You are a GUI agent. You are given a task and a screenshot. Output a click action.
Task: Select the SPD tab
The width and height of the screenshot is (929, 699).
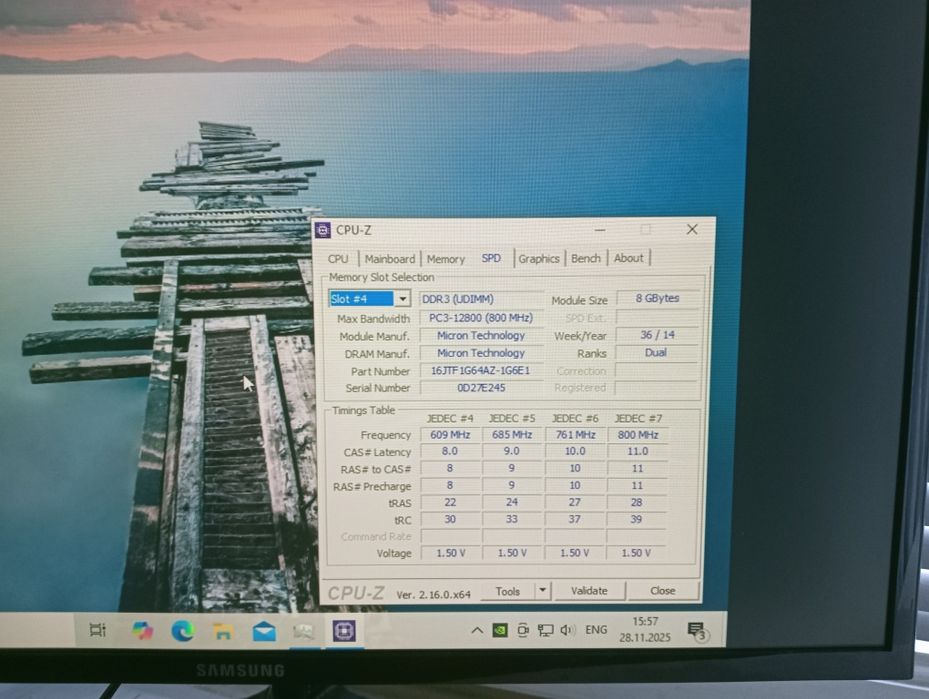[x=491, y=258]
